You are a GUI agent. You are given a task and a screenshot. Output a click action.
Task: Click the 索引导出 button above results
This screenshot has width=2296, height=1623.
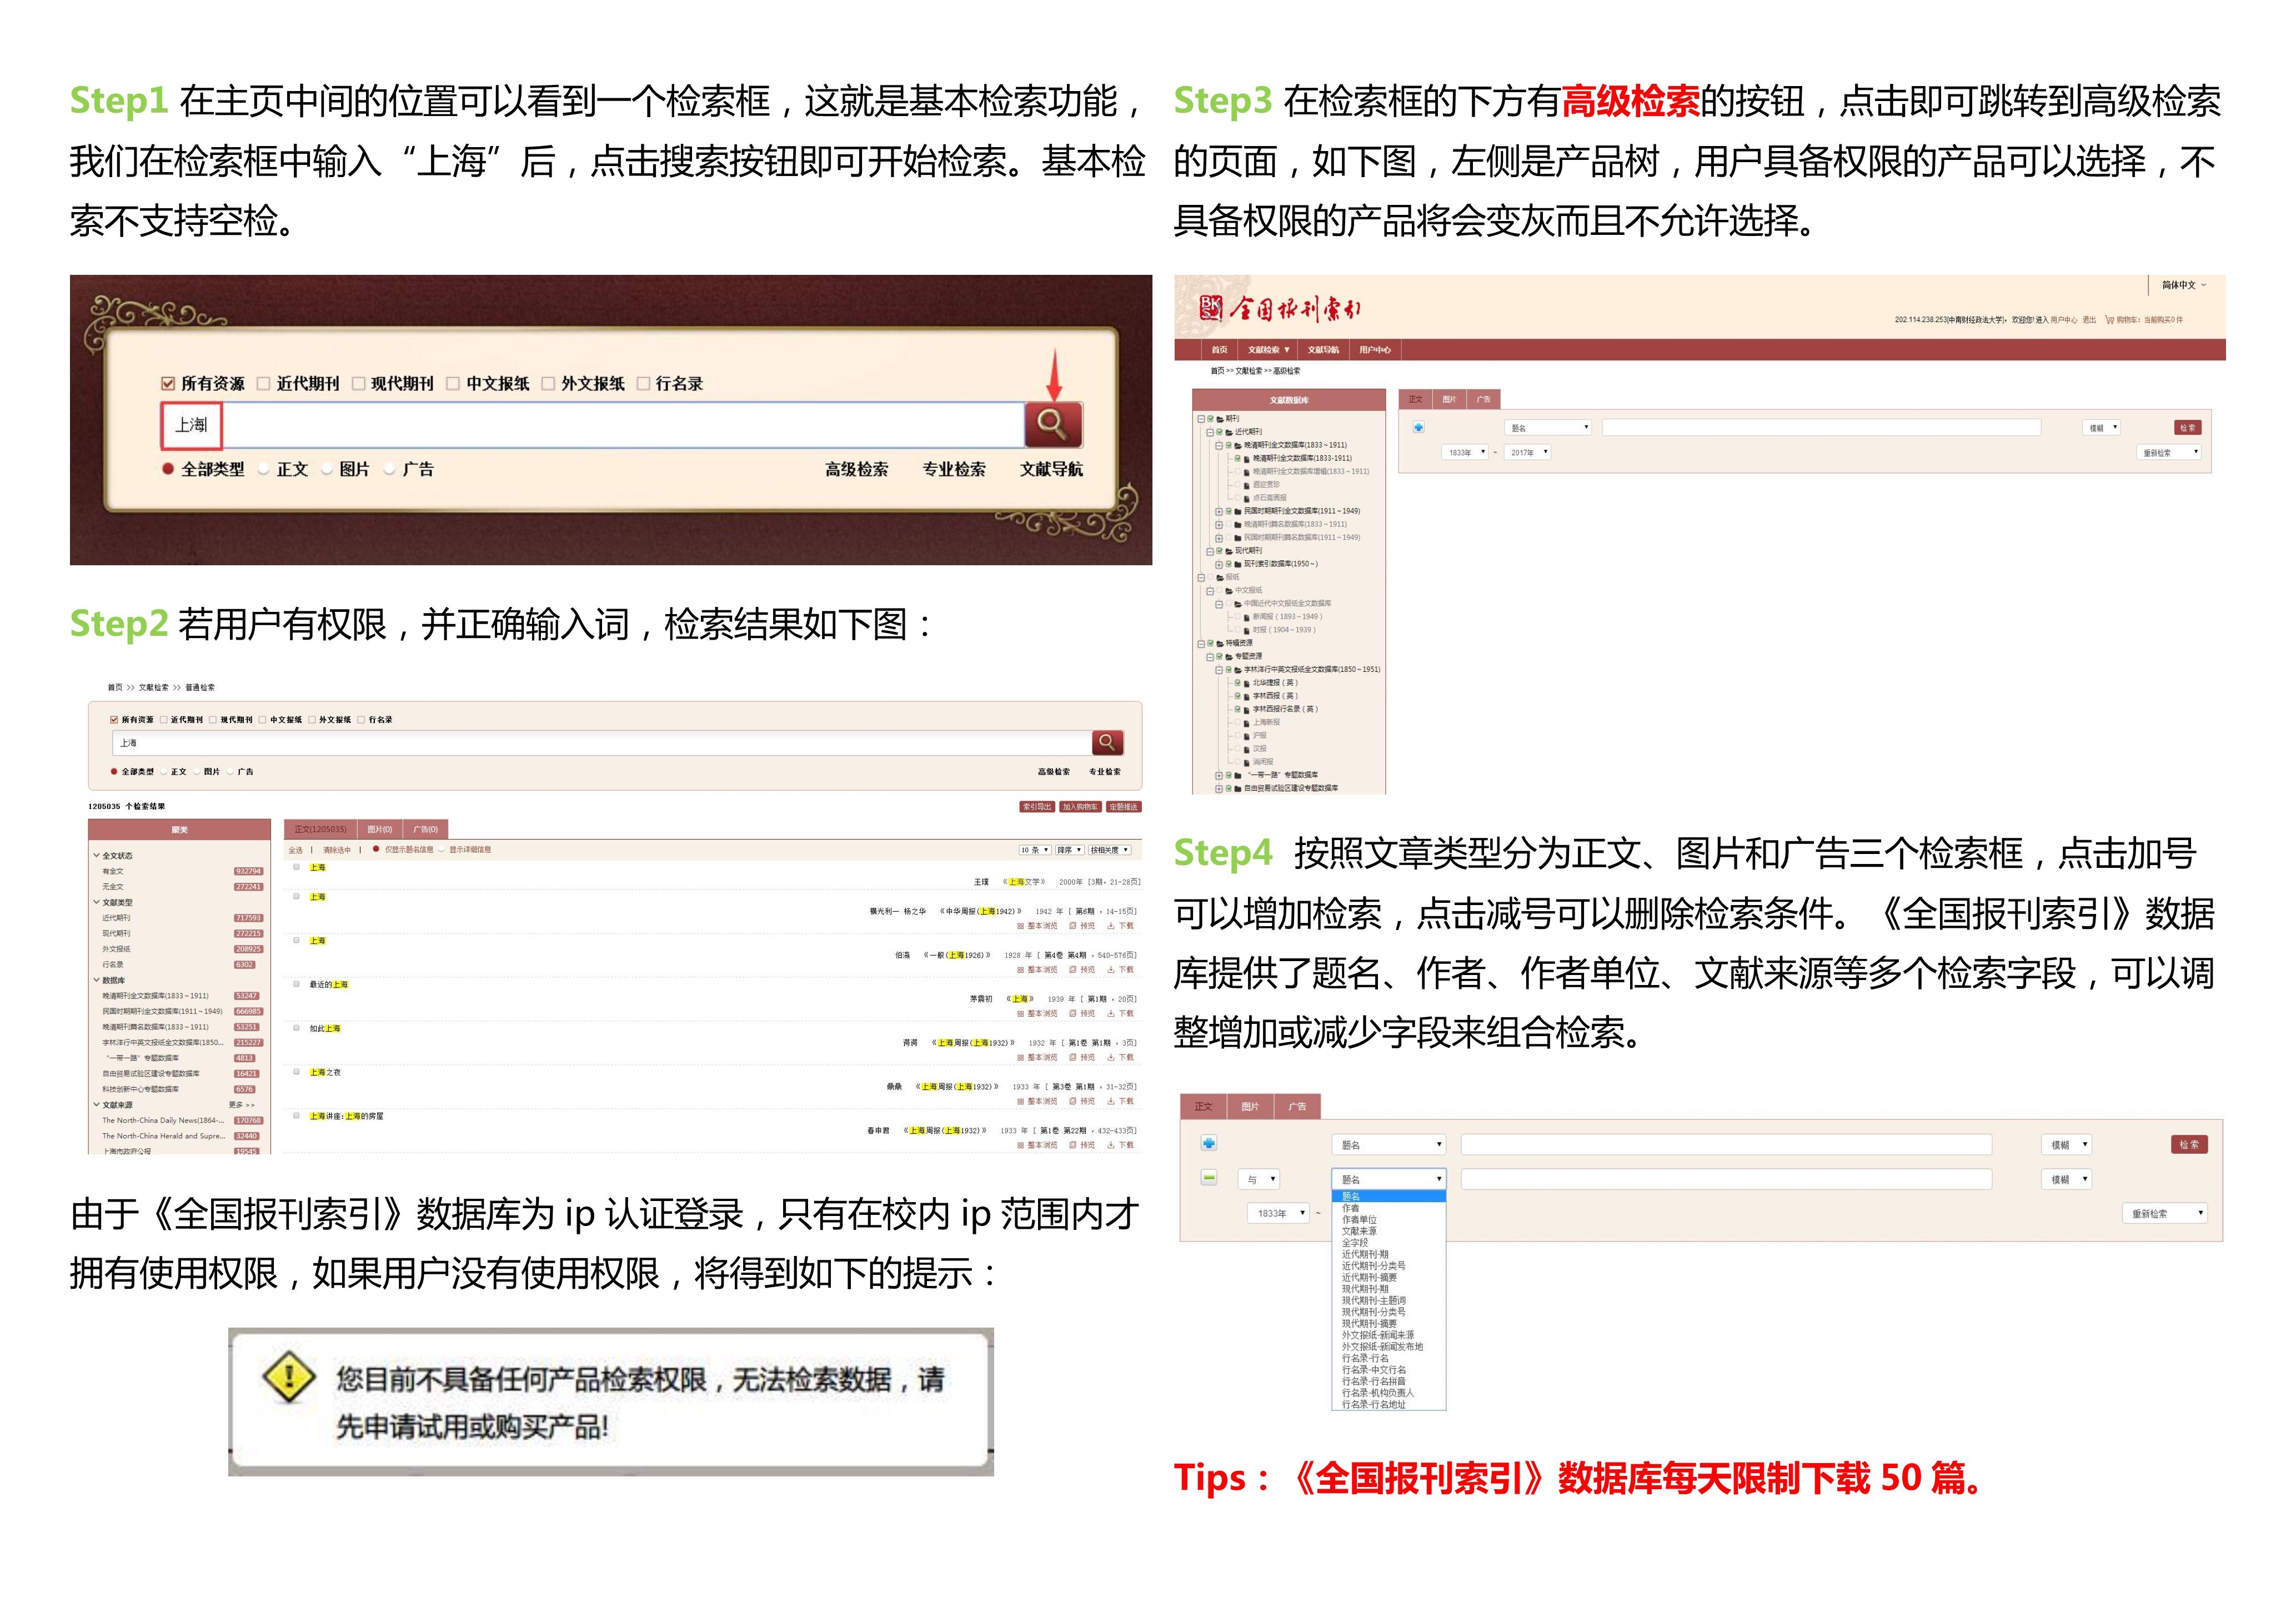[x=1037, y=807]
